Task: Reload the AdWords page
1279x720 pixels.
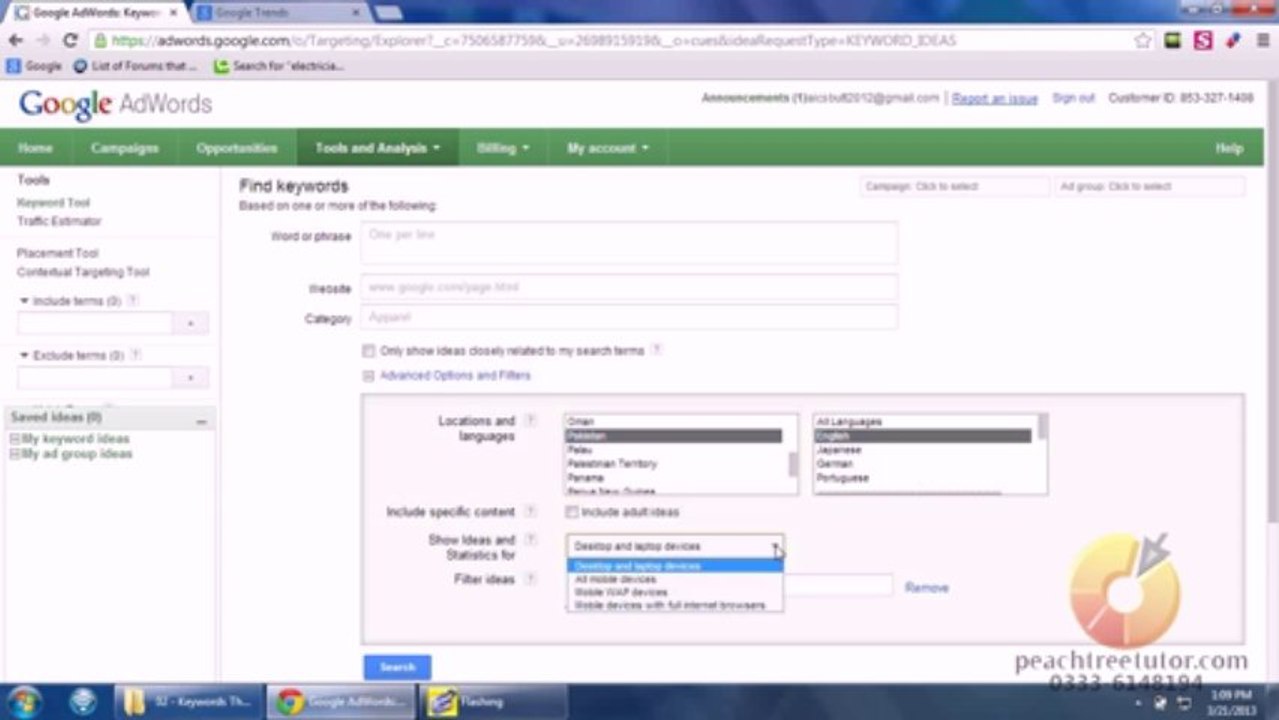Action: coord(70,41)
